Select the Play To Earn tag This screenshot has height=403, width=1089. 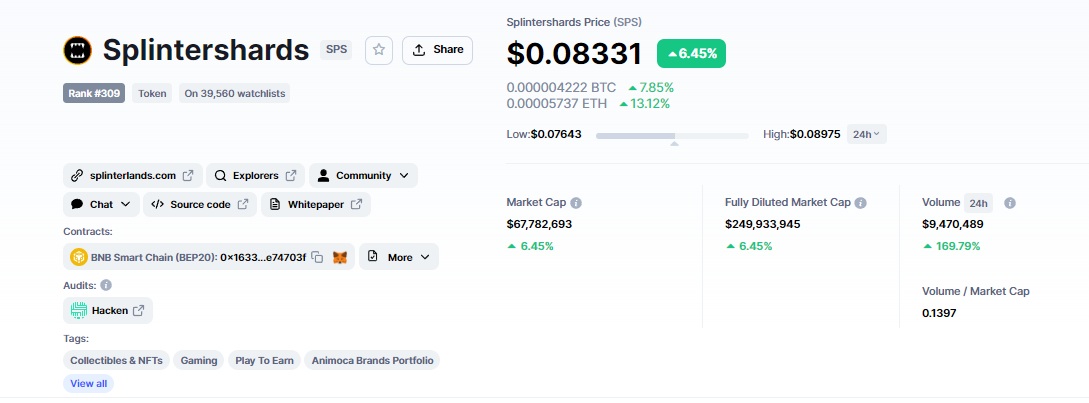pyautogui.click(x=265, y=361)
